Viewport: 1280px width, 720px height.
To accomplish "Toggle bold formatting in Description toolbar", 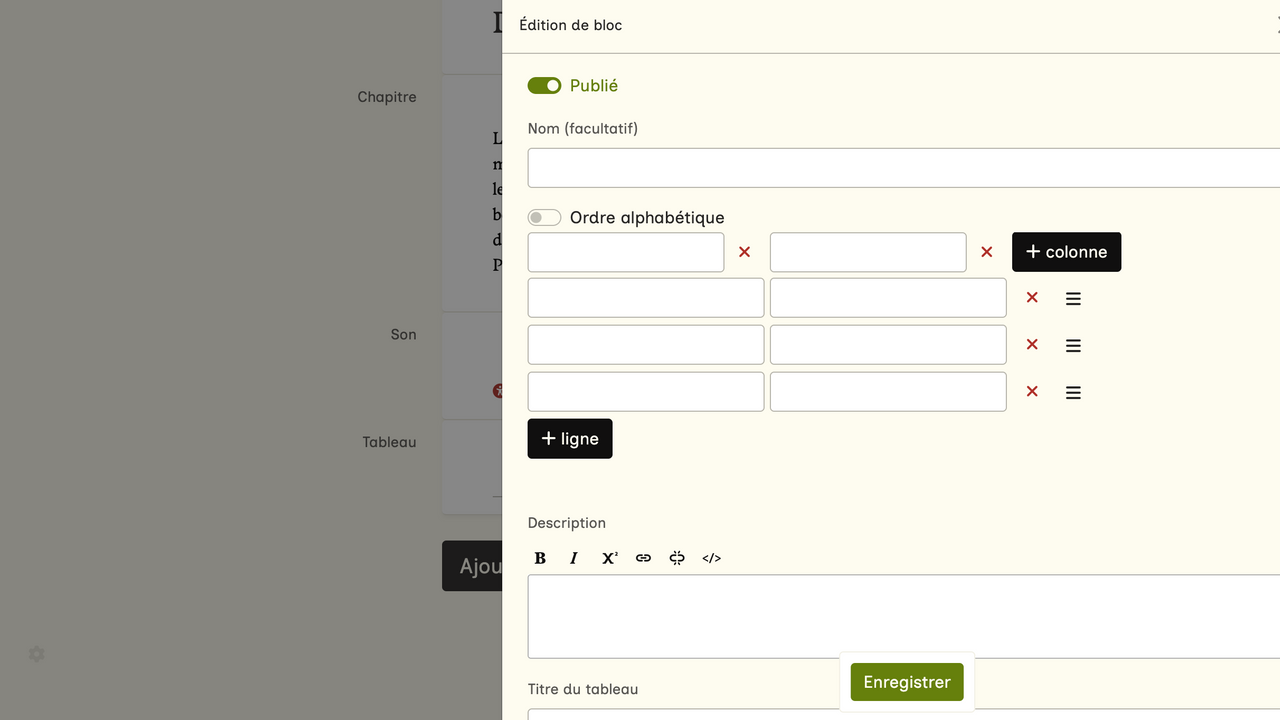I will pyautogui.click(x=540, y=558).
